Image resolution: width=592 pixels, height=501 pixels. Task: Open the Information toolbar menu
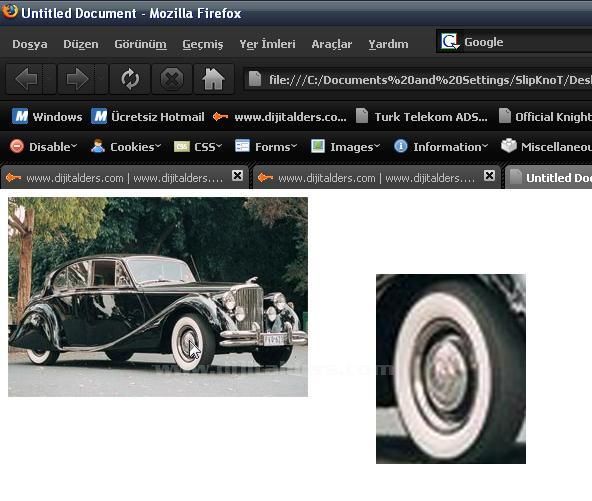coord(441,146)
